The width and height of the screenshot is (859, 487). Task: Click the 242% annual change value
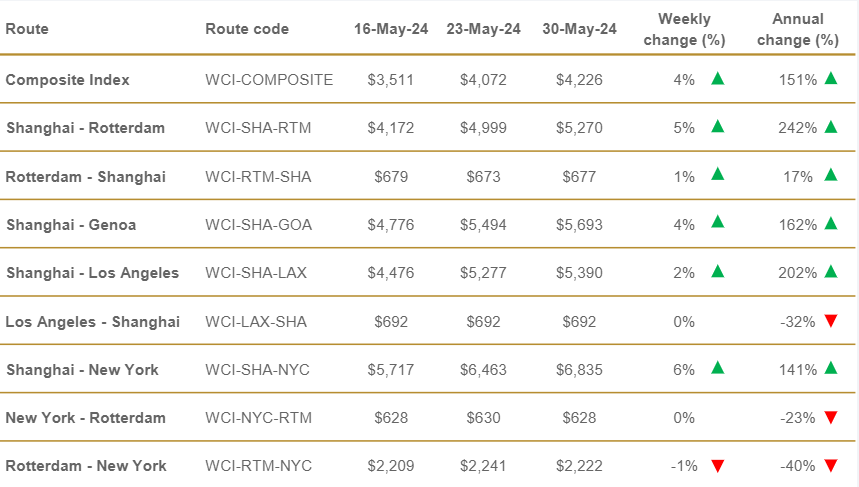[x=797, y=128]
